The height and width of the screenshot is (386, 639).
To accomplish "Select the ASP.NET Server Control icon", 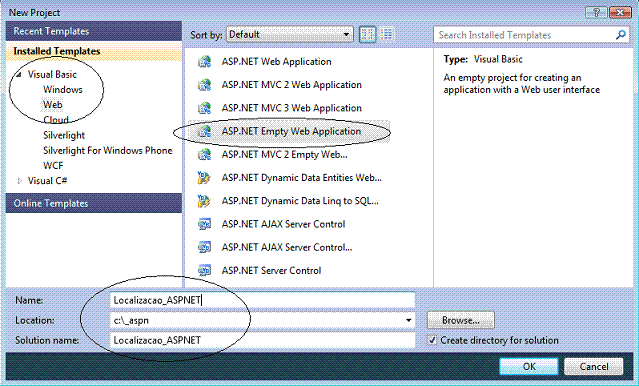I will pyautogui.click(x=204, y=270).
